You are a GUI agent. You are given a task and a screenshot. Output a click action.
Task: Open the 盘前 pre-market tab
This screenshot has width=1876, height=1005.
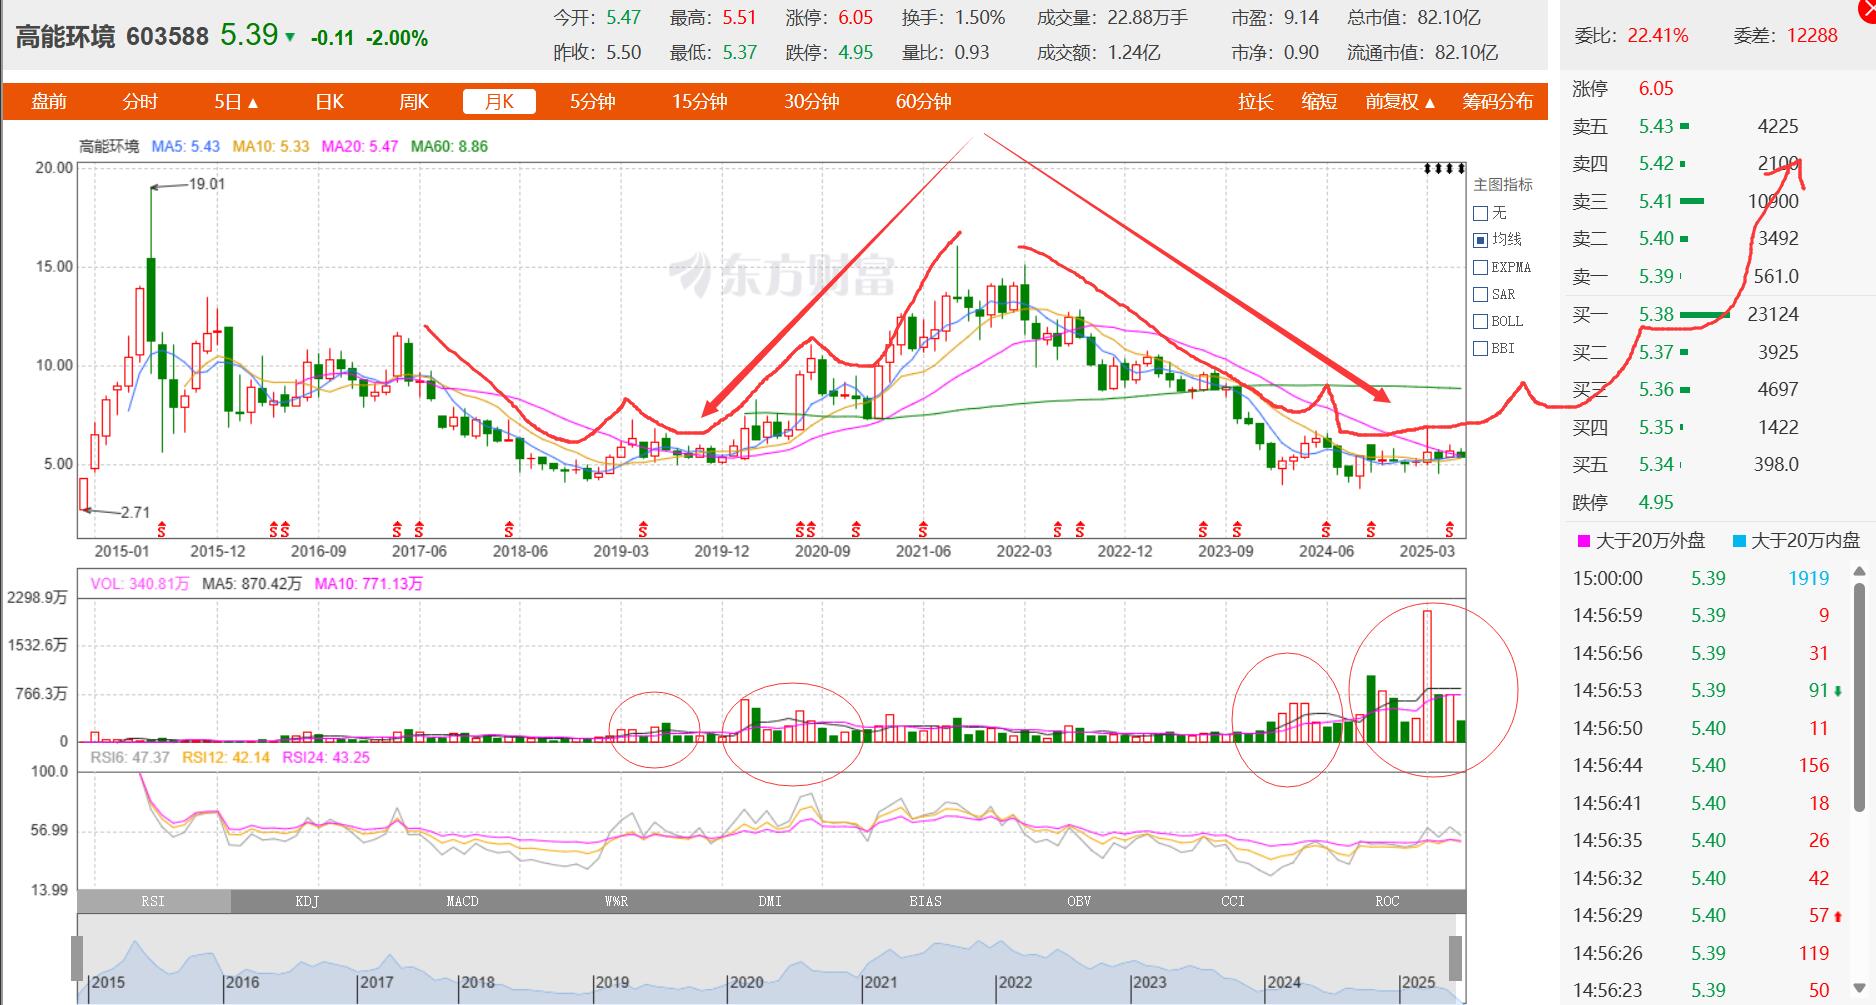click(x=49, y=102)
